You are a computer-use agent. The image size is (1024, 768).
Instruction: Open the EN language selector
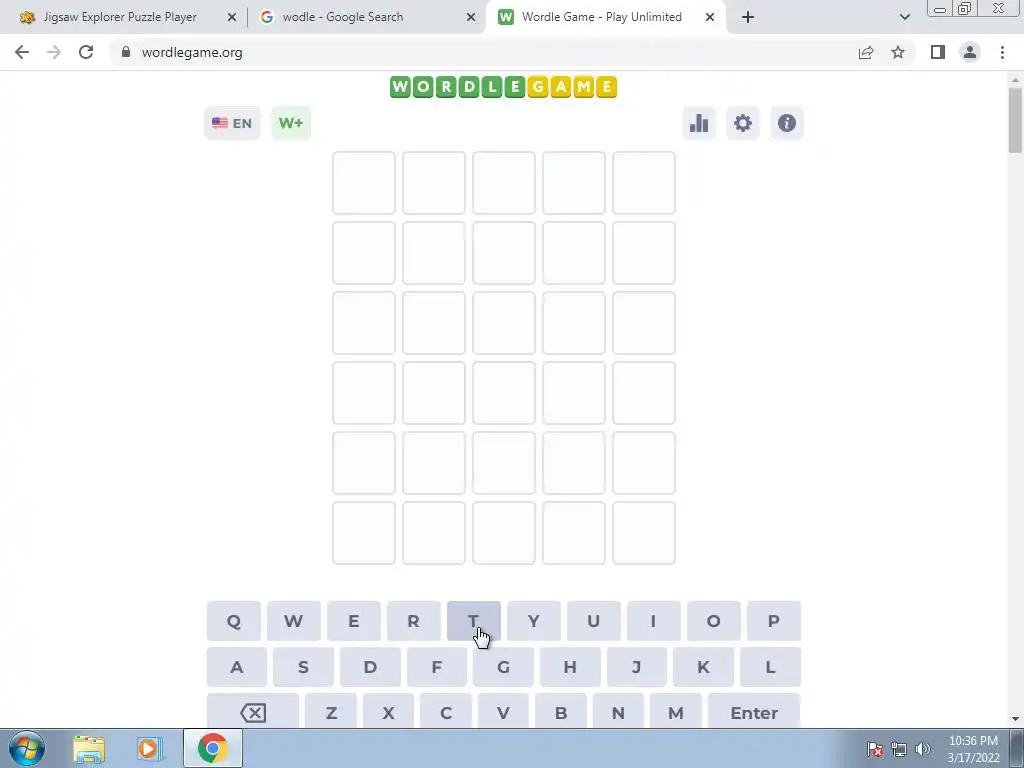(x=232, y=123)
